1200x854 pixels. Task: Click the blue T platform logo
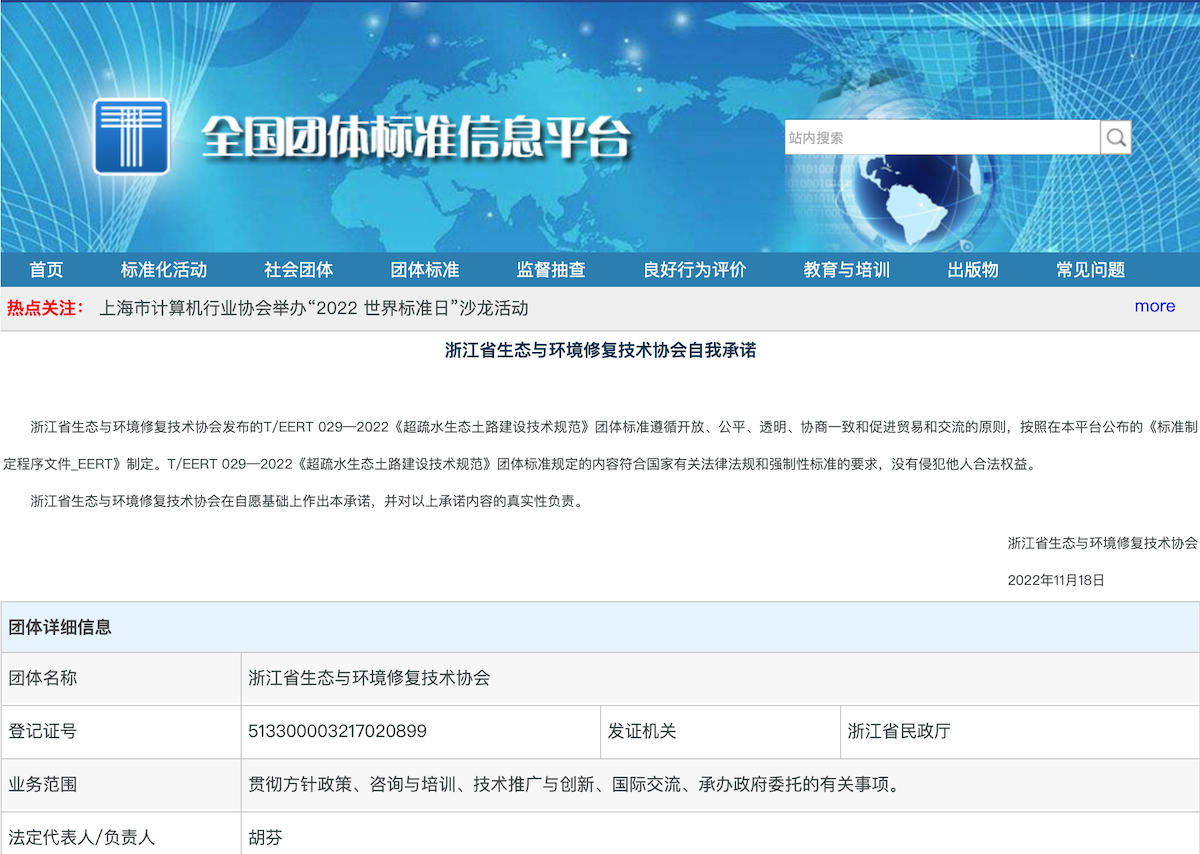tap(131, 137)
